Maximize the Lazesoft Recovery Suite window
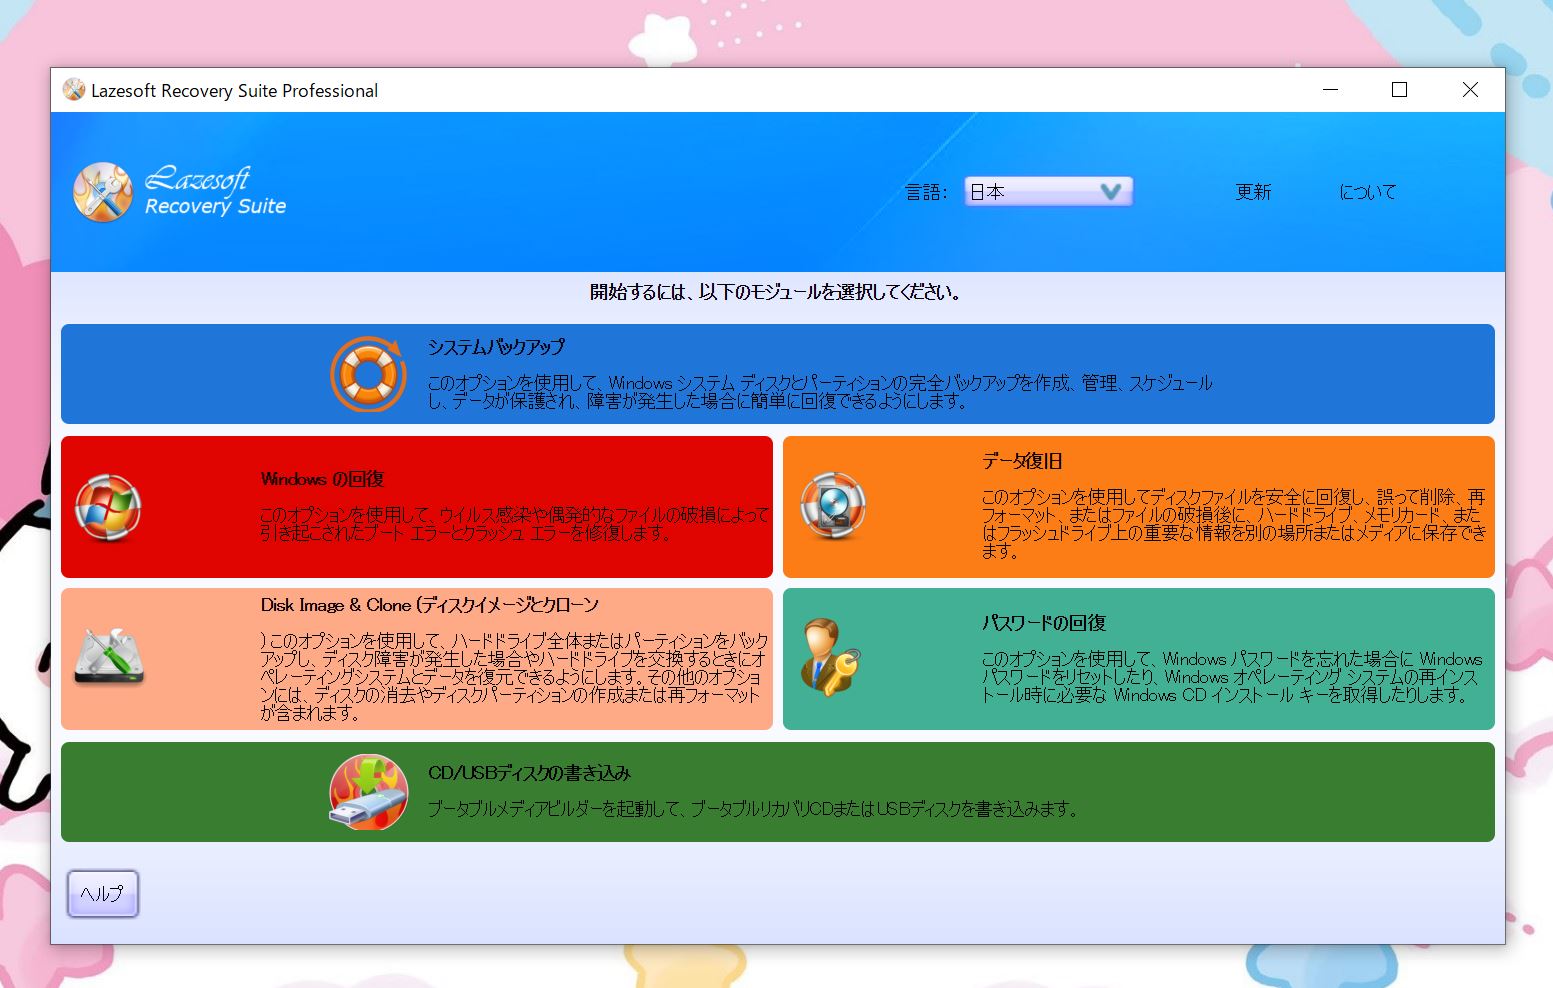Screen dimensions: 1553x988 tap(1400, 90)
